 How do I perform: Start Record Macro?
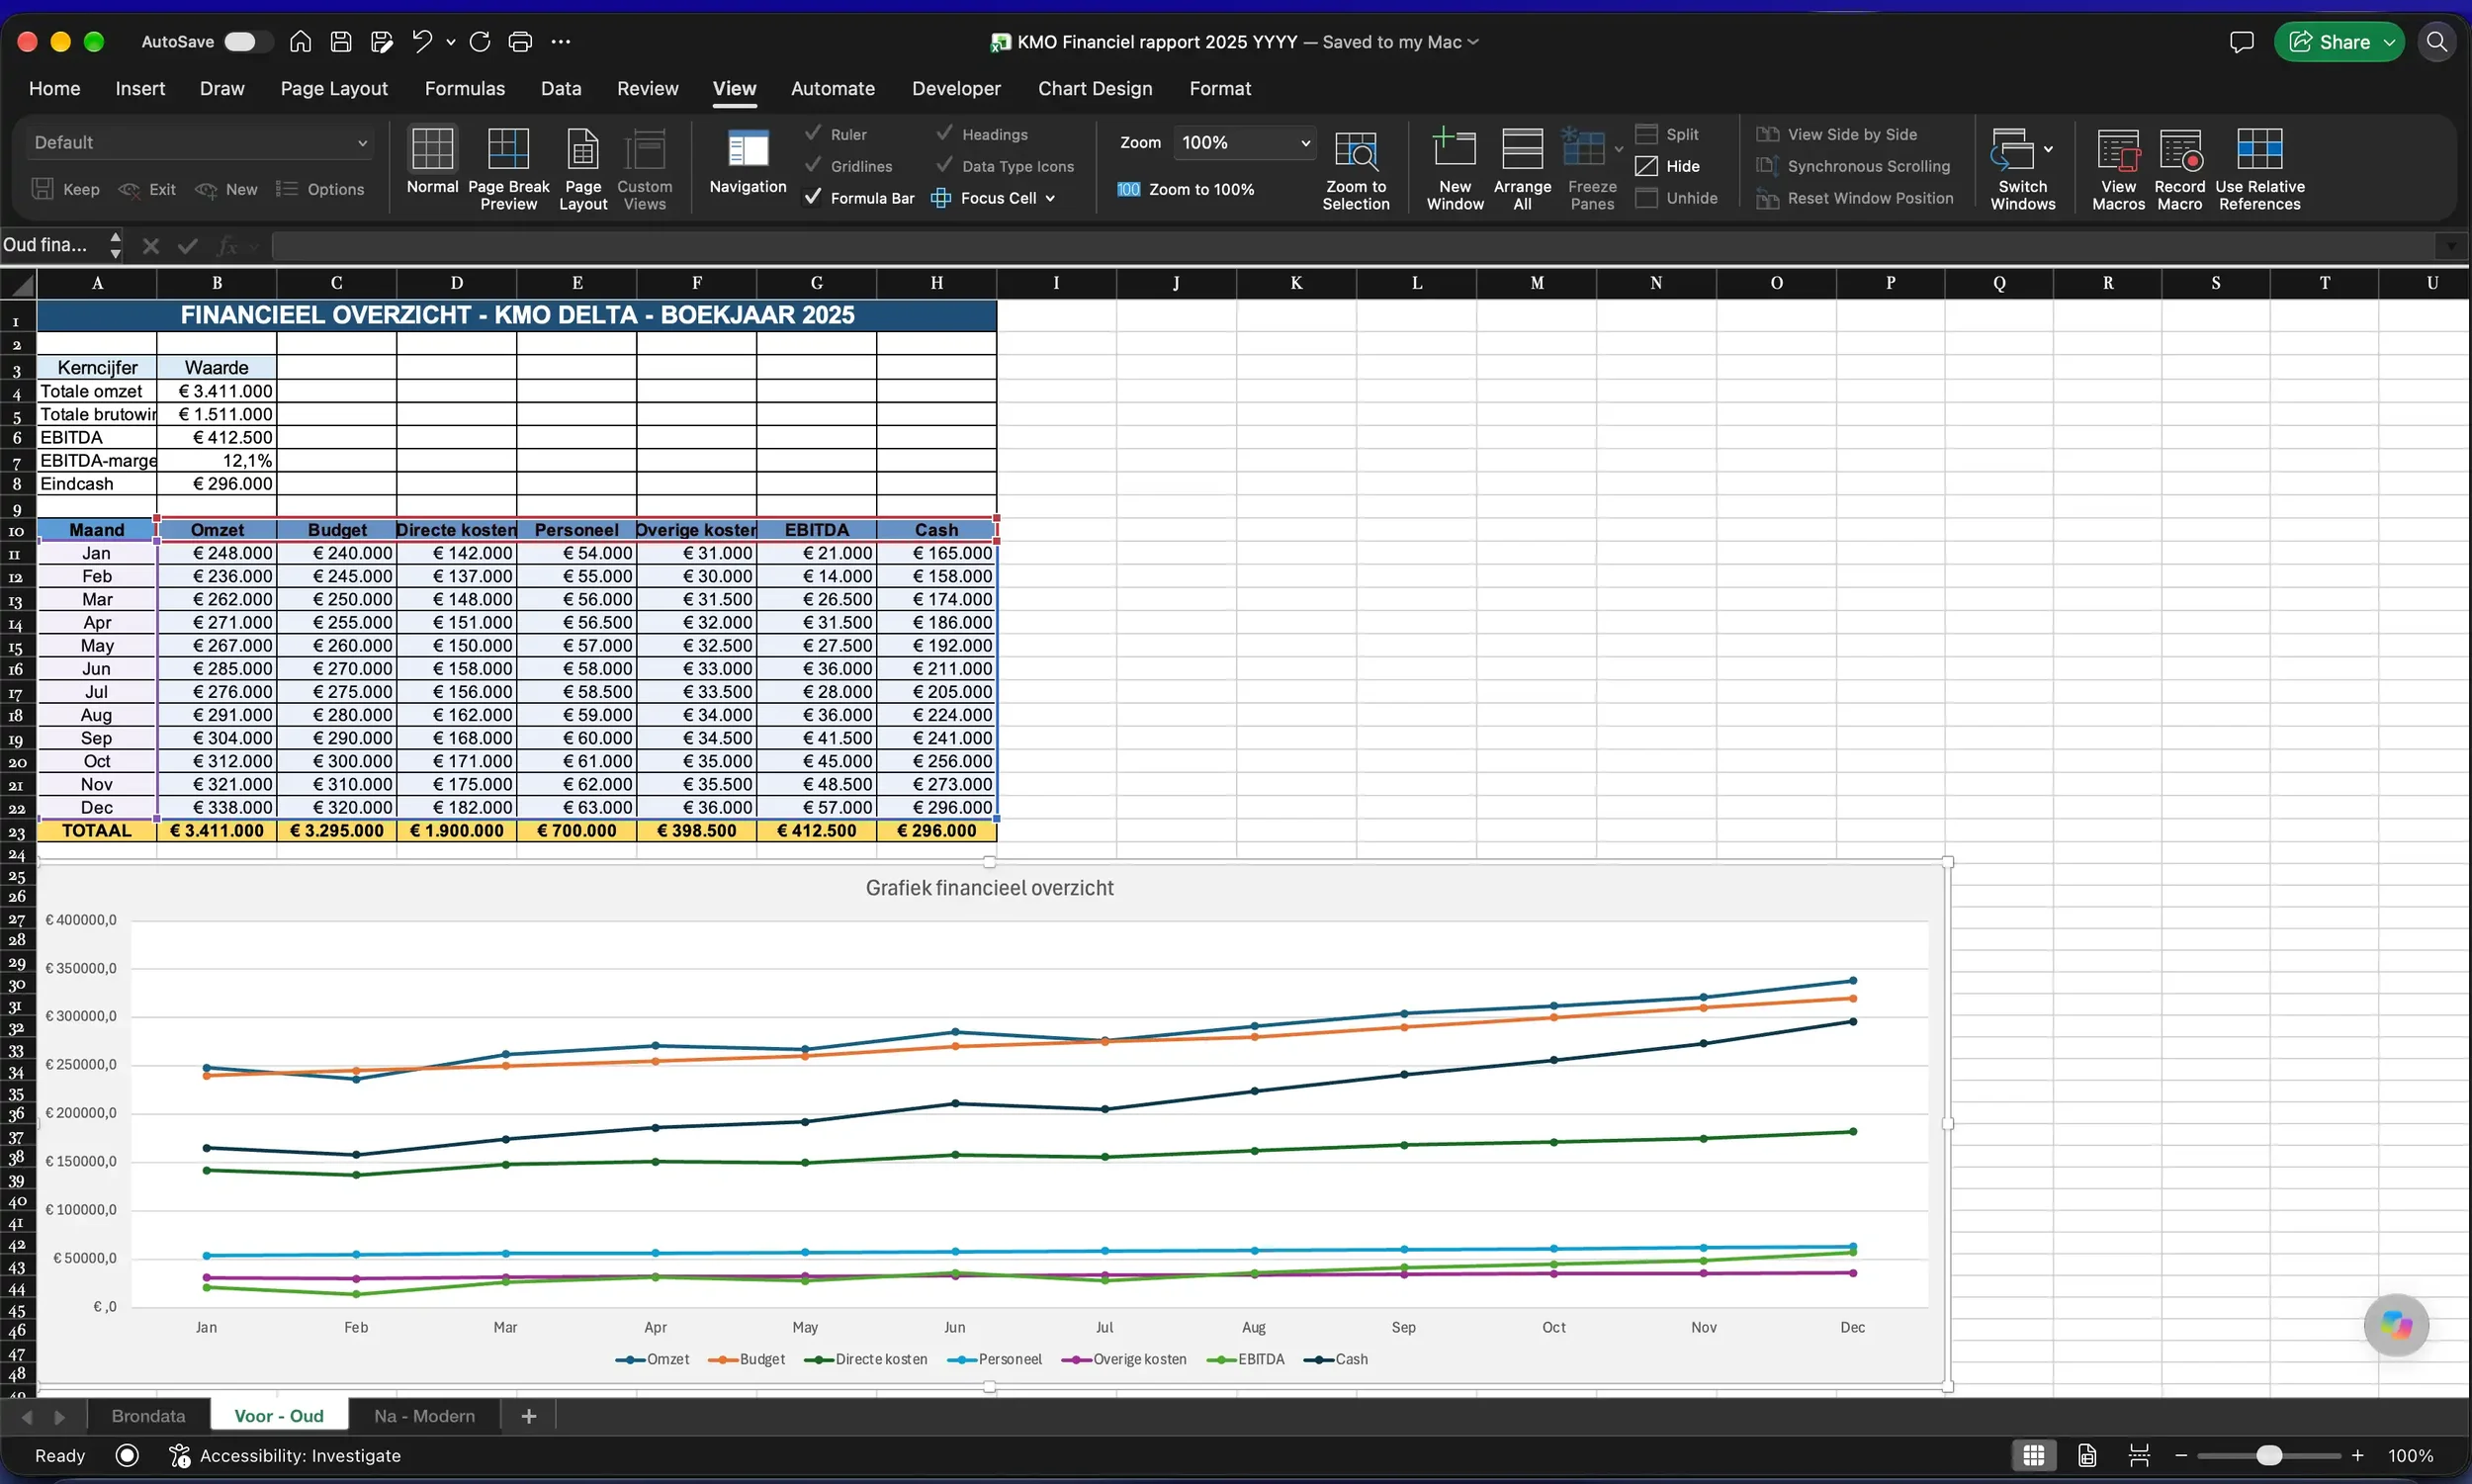tap(2180, 168)
